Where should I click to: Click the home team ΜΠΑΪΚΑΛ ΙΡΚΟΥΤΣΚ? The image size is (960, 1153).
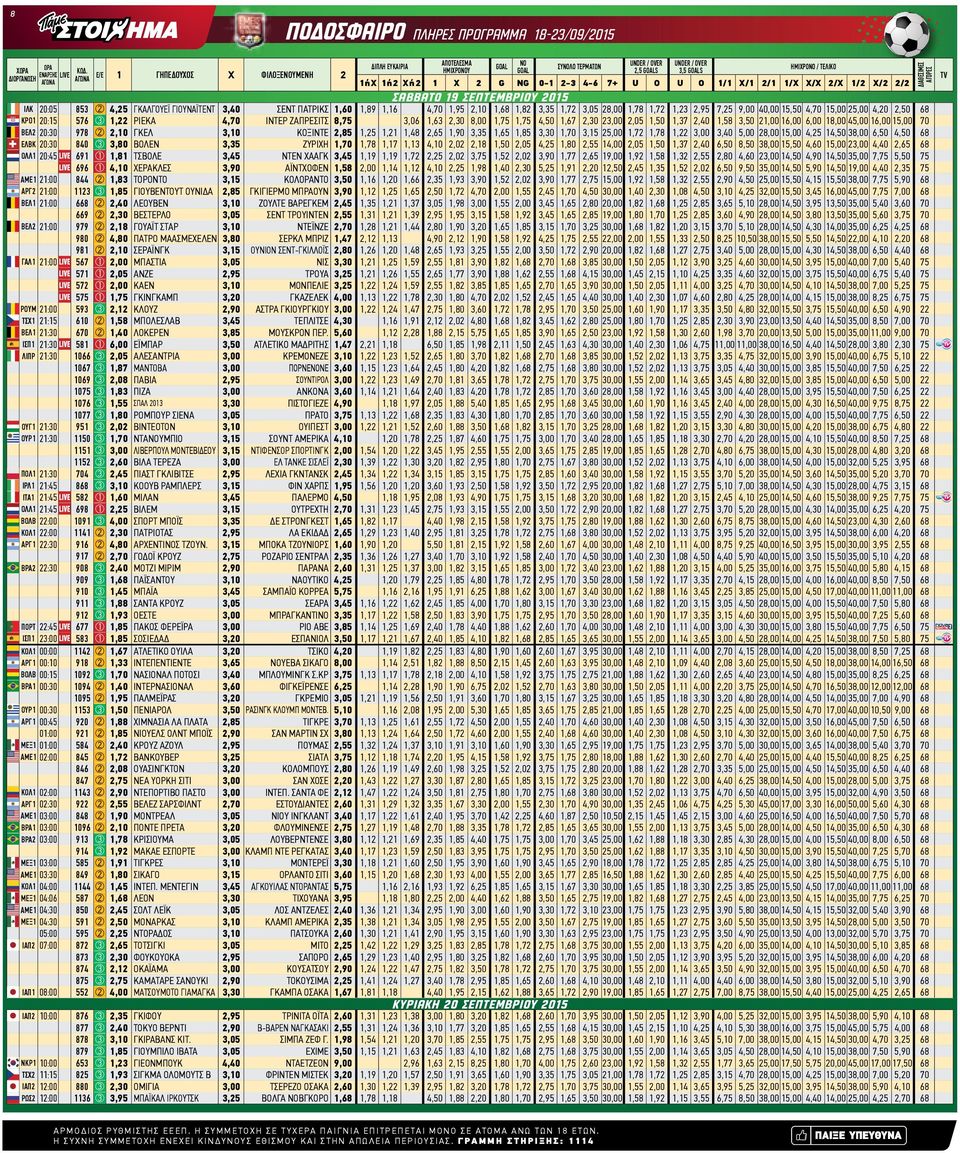[166, 1098]
